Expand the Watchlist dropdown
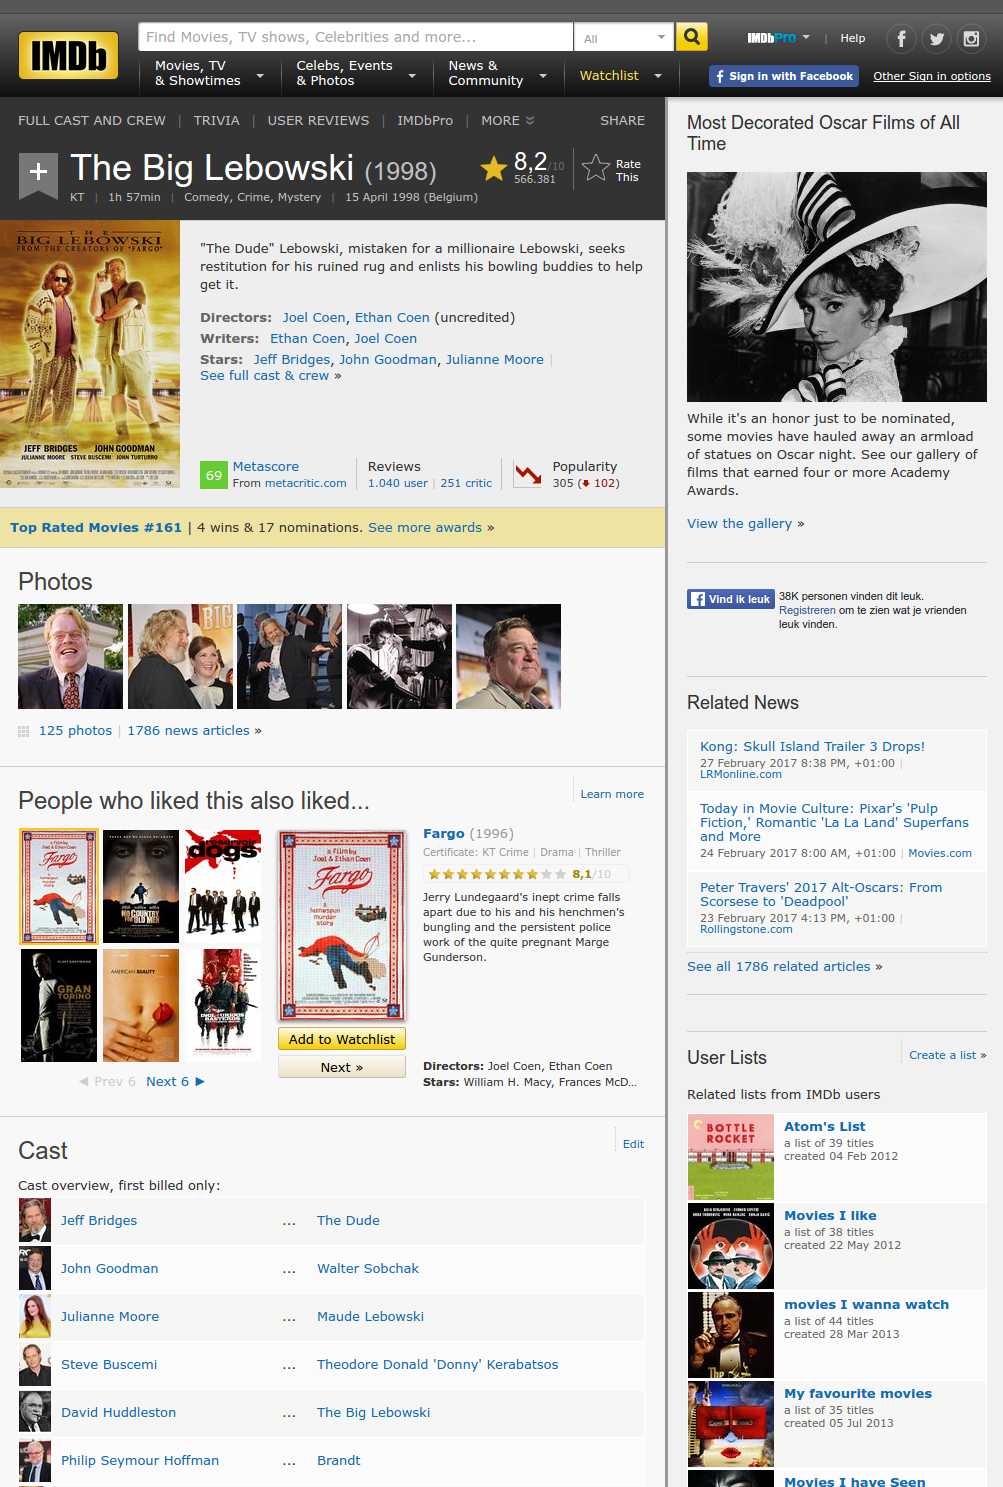This screenshot has height=1487, width=1003. 620,76
